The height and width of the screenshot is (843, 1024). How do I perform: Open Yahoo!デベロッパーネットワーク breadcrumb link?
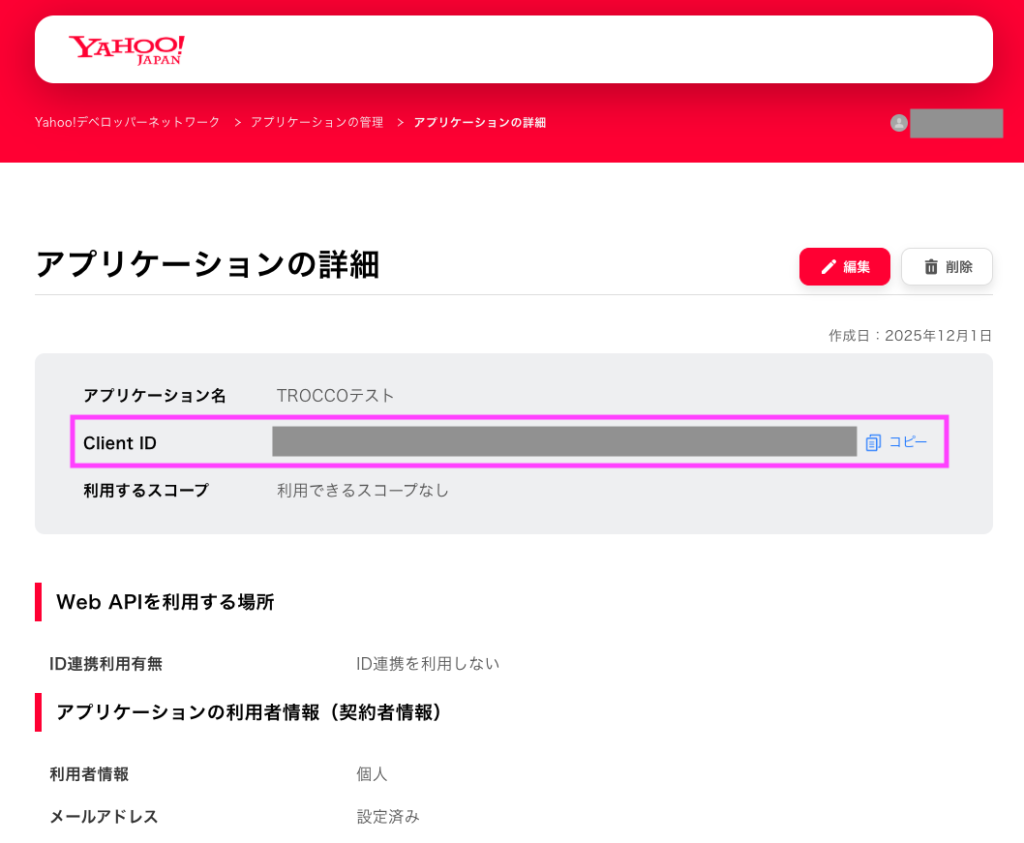[127, 122]
